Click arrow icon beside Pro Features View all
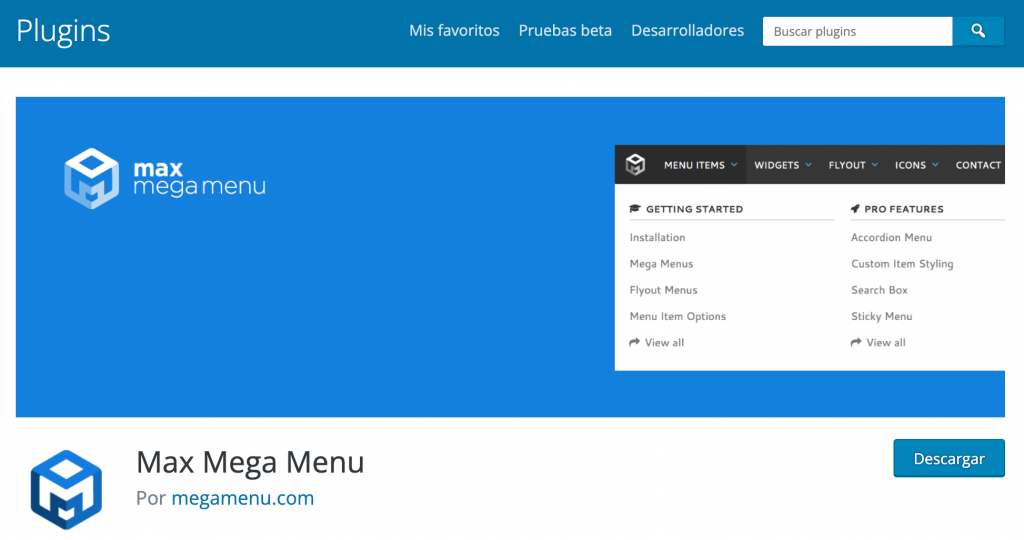This screenshot has width=1024, height=540. [856, 342]
